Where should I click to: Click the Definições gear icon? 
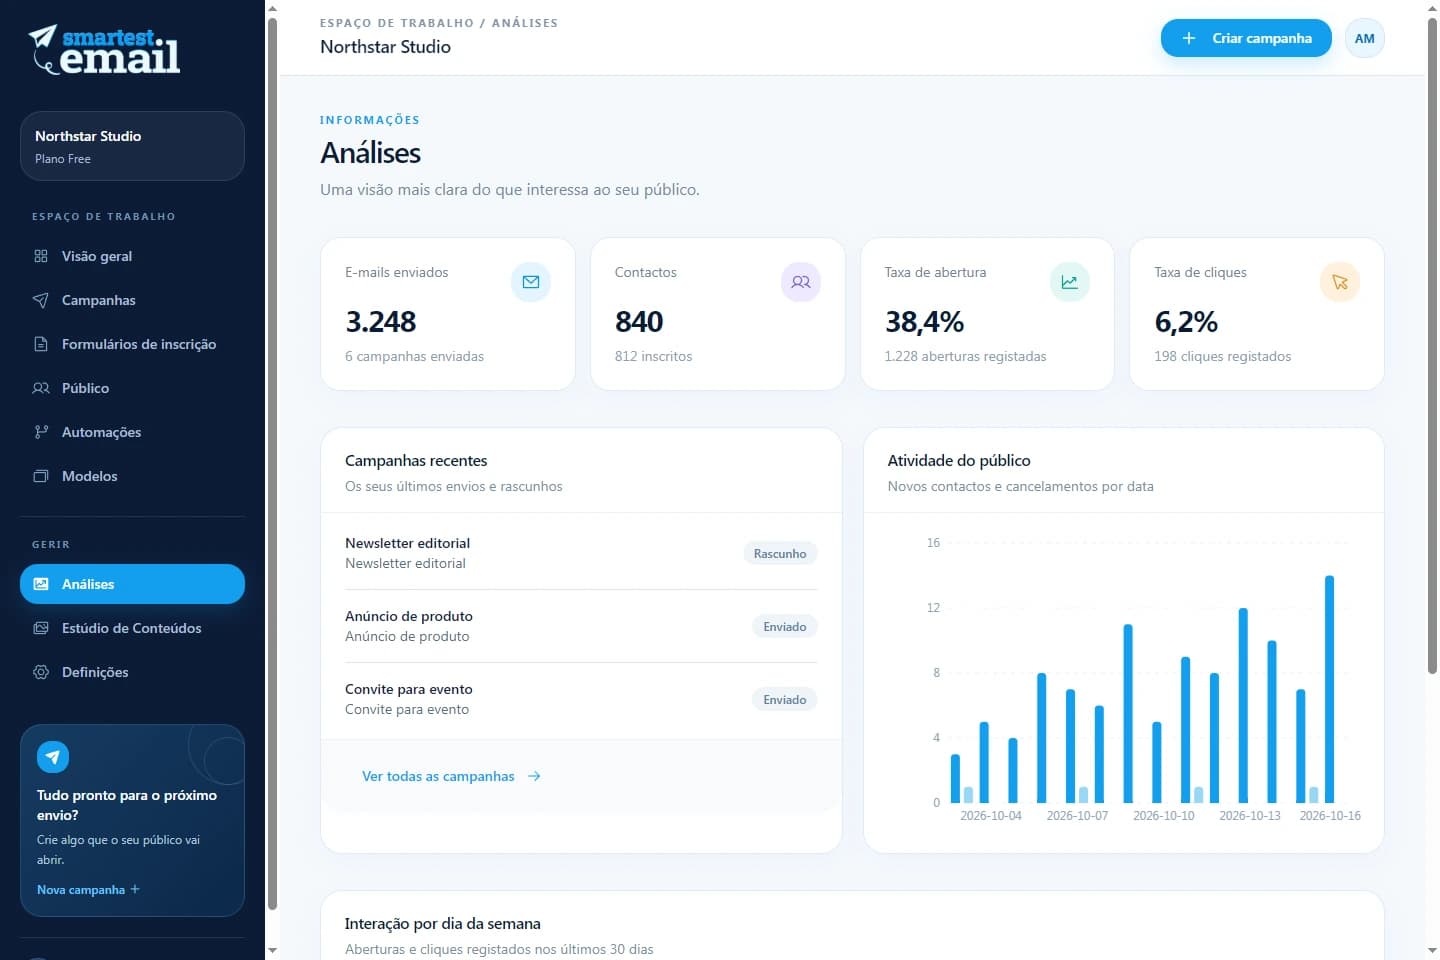41,672
